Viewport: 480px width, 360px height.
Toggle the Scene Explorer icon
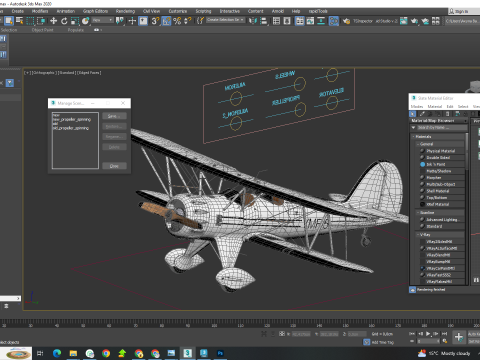276,21
